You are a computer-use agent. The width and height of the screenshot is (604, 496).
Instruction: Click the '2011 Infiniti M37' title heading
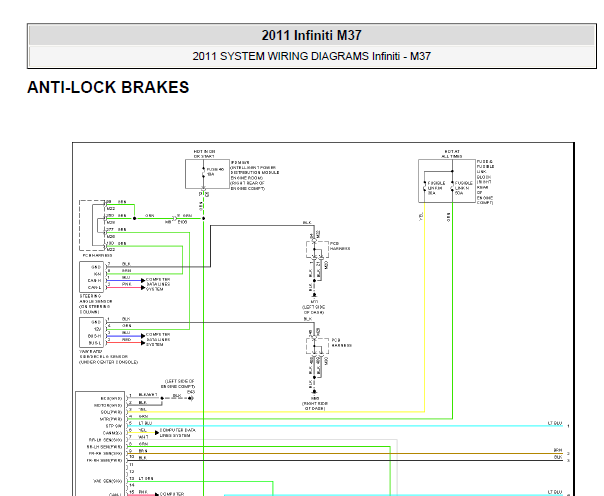pyautogui.click(x=311, y=35)
